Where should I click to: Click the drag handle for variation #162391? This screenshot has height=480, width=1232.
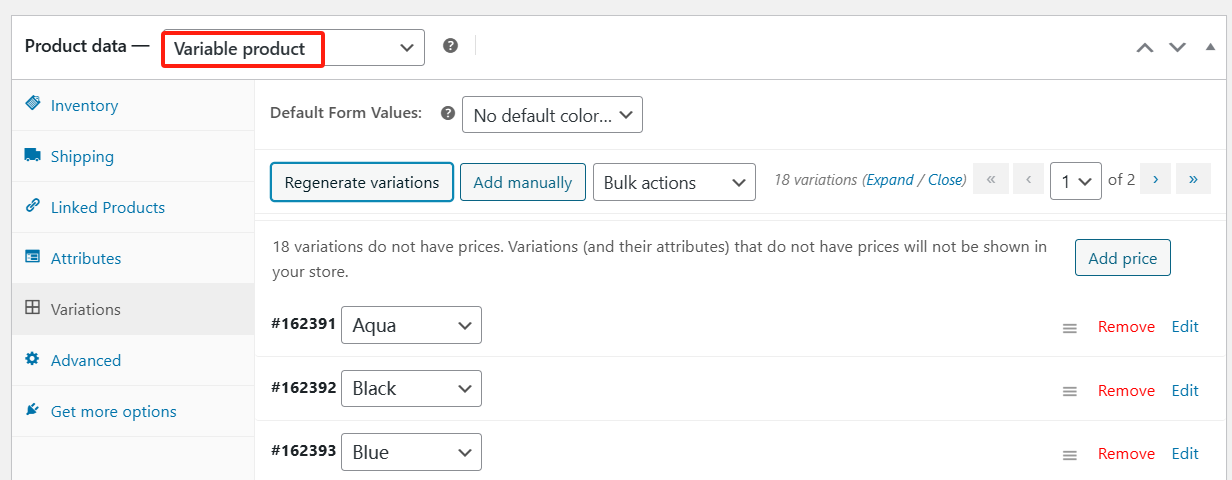[x=1069, y=328]
